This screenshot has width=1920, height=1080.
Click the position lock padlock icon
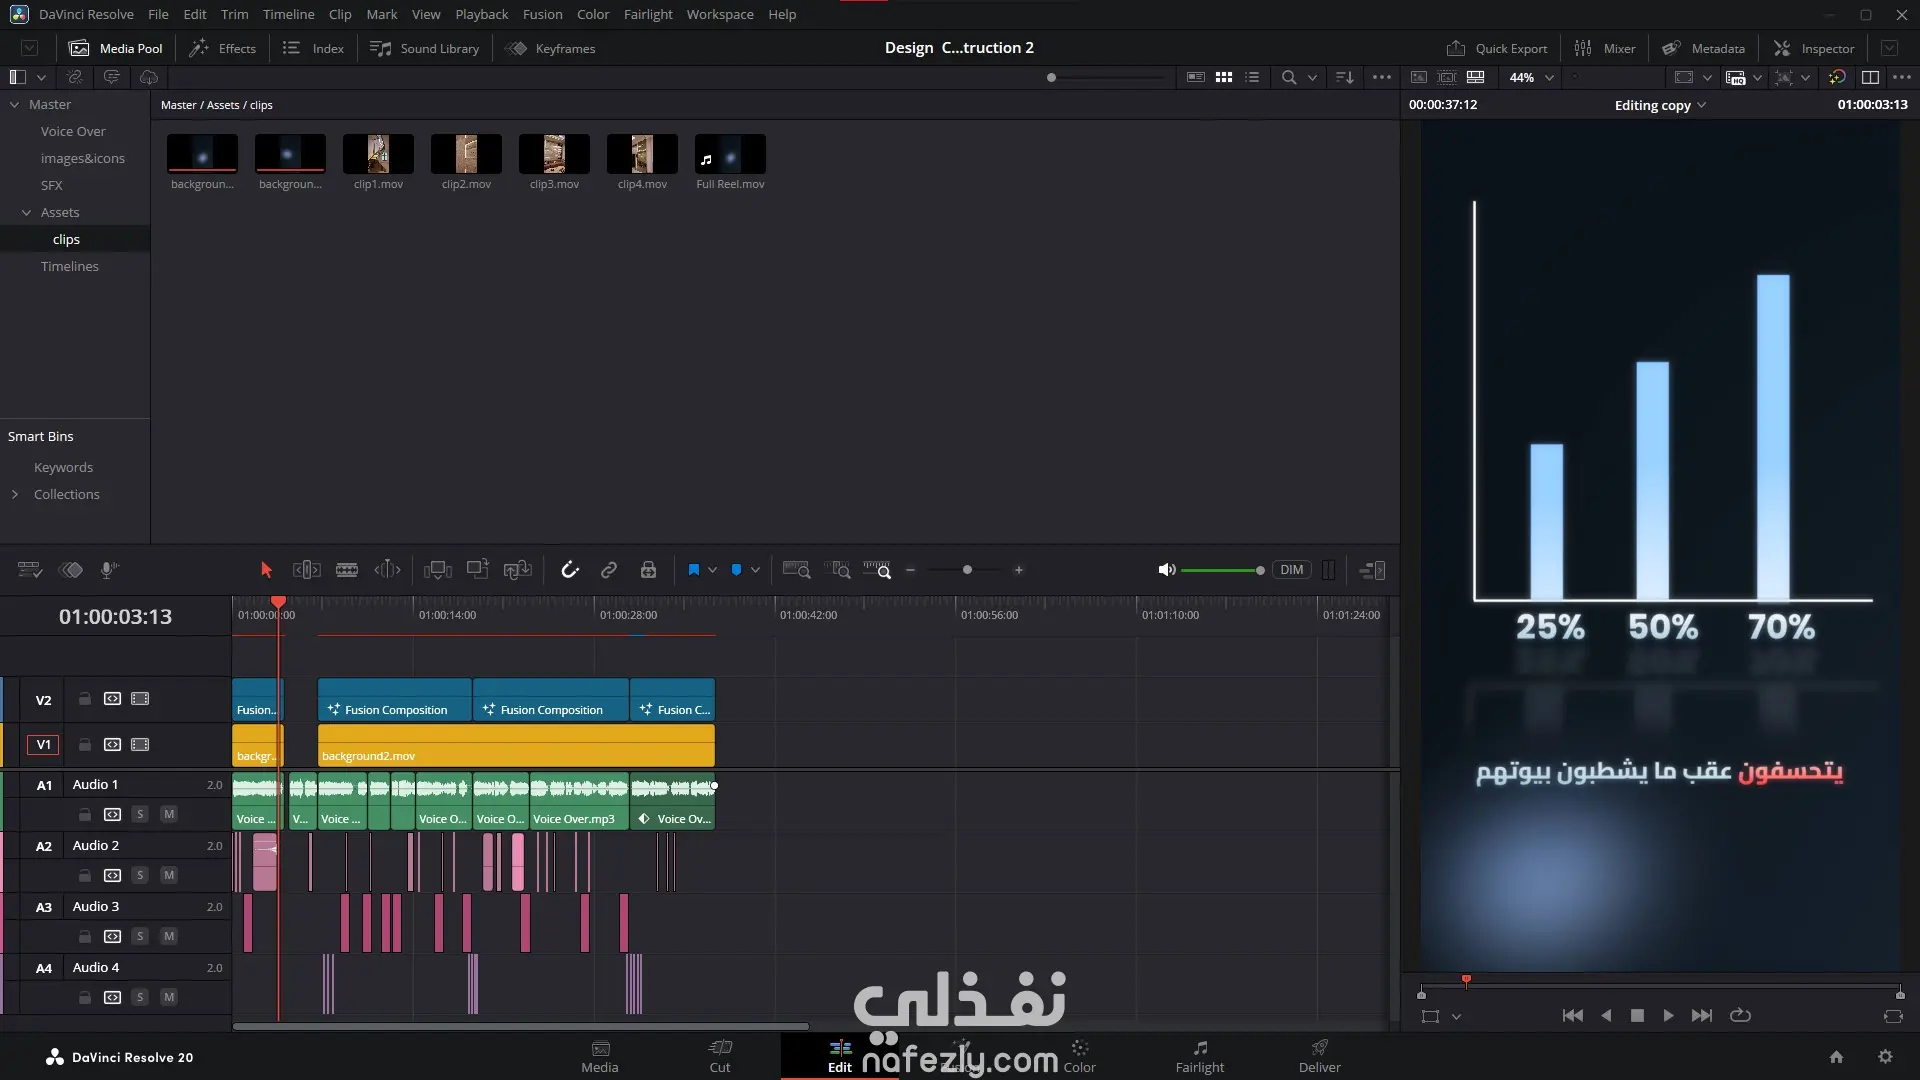click(648, 570)
